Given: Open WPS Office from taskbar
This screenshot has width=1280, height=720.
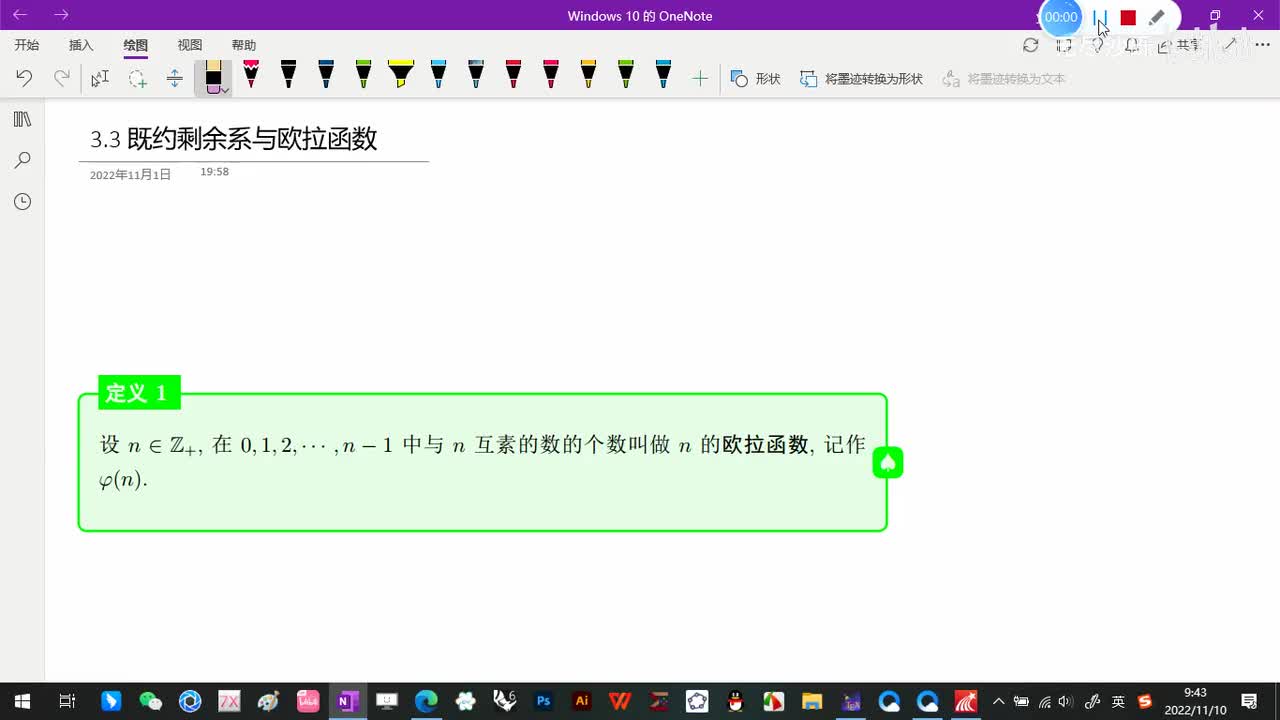Looking at the screenshot, I should pos(620,701).
